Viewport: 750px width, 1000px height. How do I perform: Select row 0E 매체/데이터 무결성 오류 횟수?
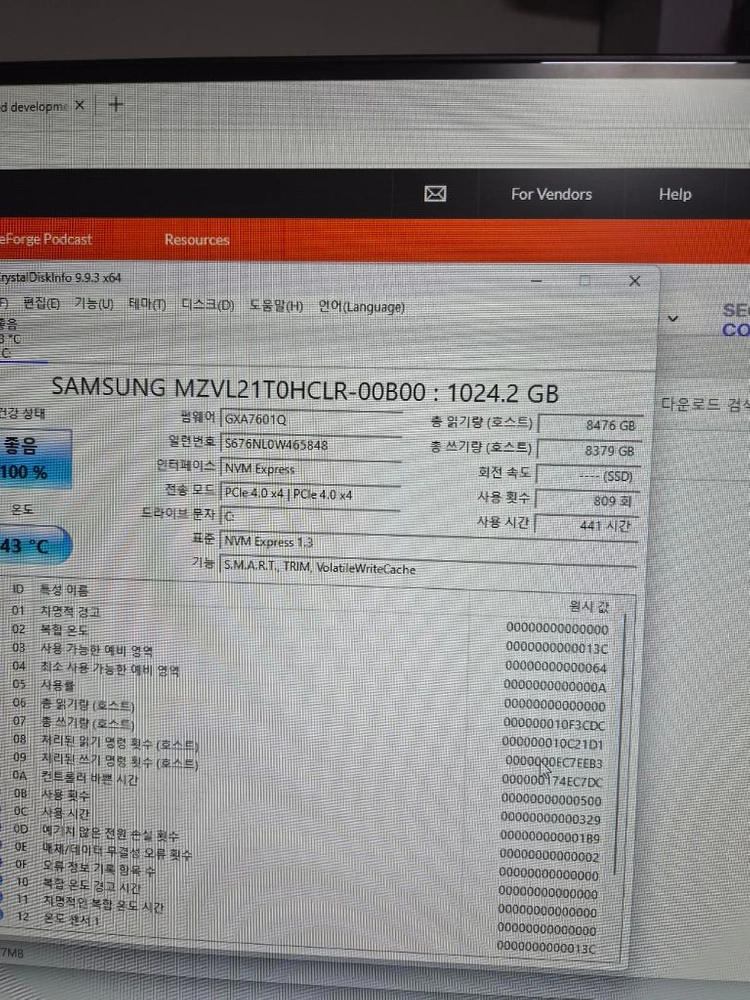coord(305,860)
